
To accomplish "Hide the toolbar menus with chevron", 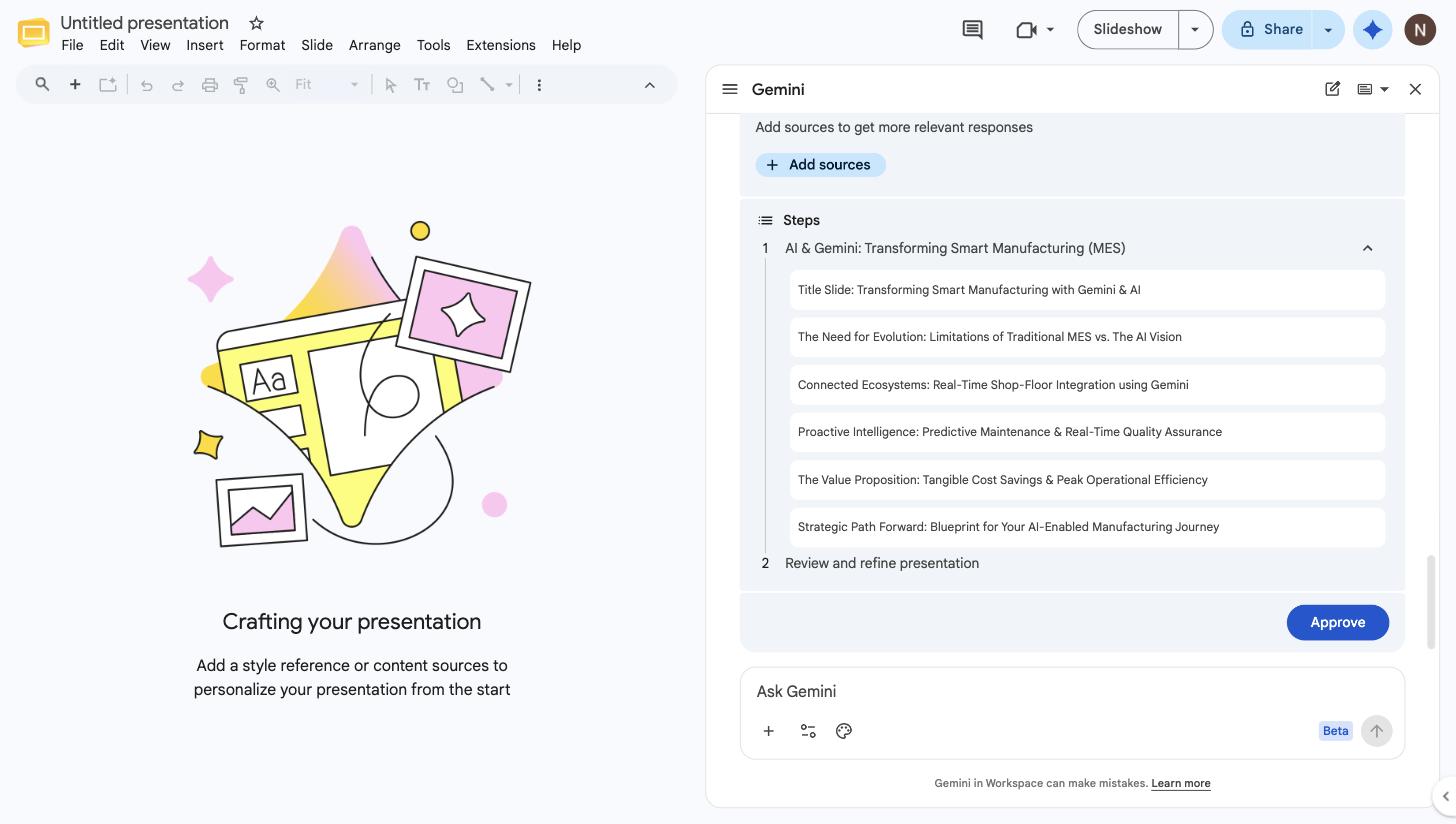I will (x=650, y=85).
